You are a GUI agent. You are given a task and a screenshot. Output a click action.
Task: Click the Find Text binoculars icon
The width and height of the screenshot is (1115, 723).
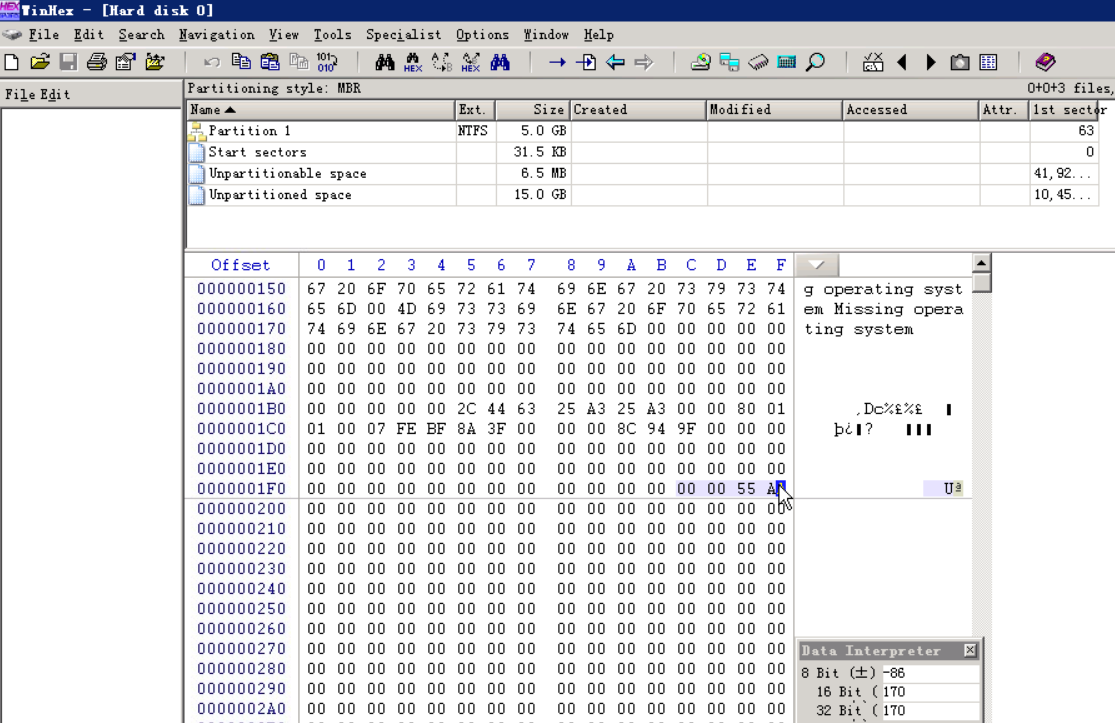385,63
